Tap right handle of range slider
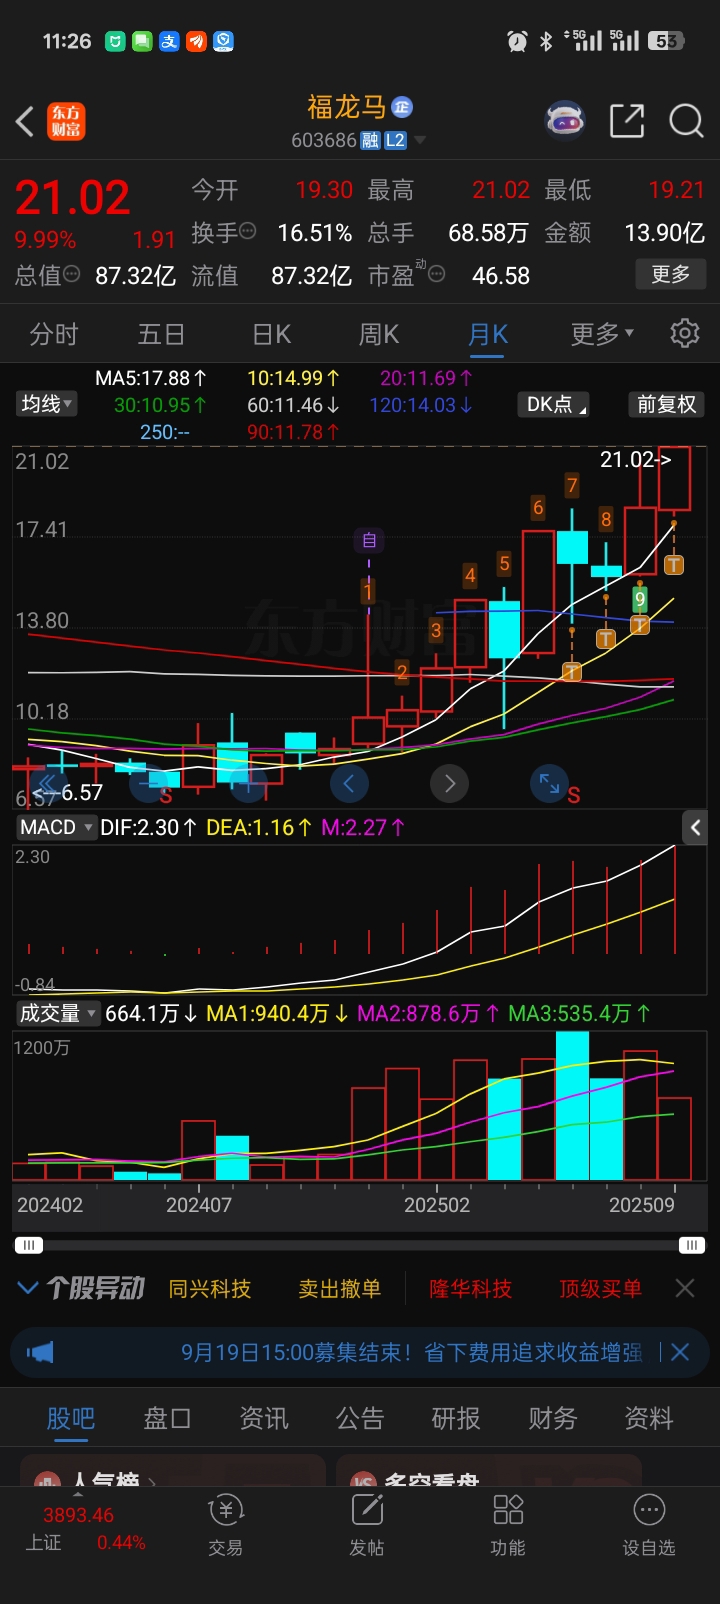The height and width of the screenshot is (1604, 720). pos(692,1245)
